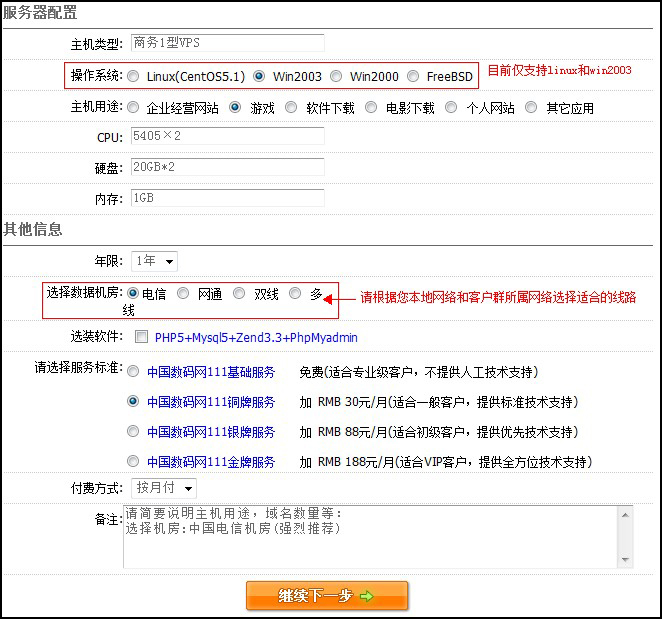662x619 pixels.
Task: Select 软件下载 host purpose radio
Action: [x=292, y=108]
